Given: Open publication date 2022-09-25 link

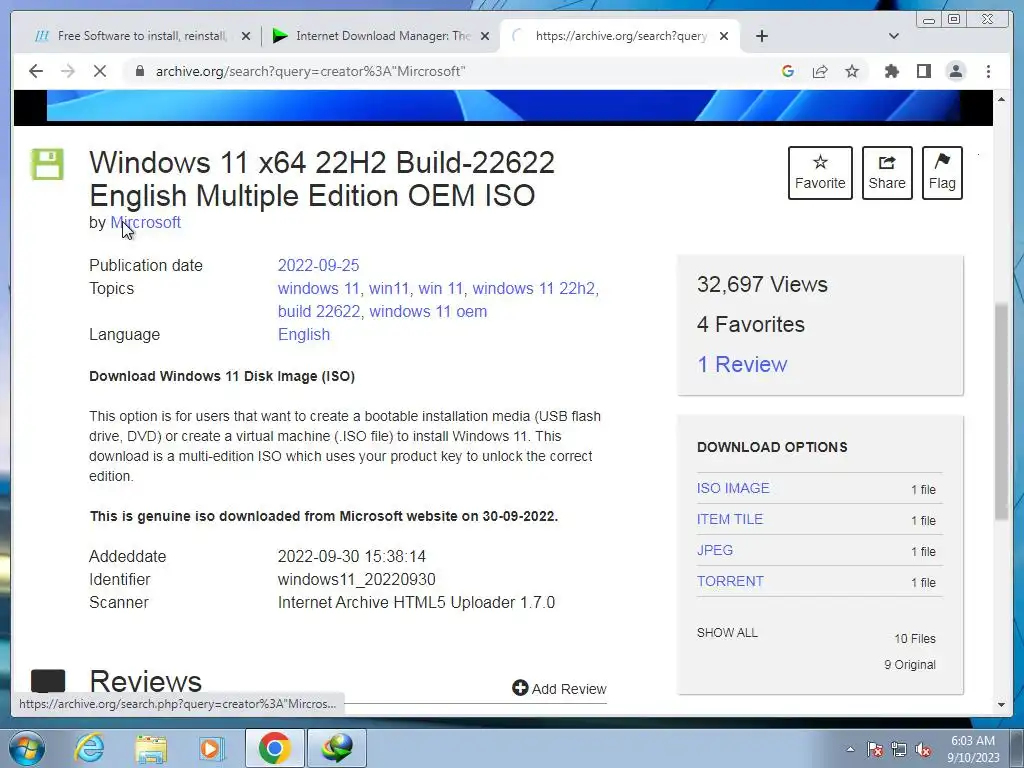Looking at the screenshot, I should 318,265.
